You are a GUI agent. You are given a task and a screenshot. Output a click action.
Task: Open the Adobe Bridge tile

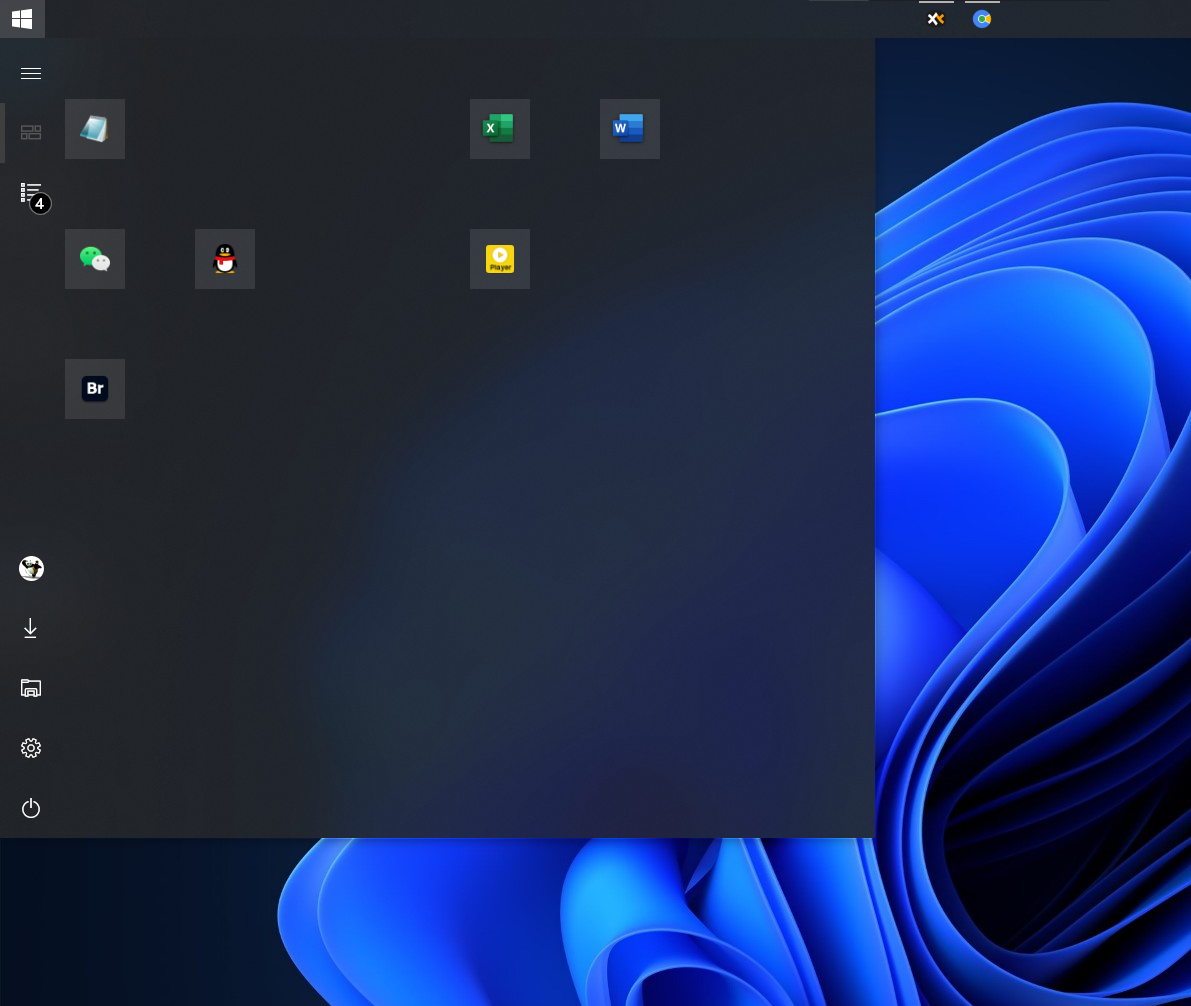(95, 389)
